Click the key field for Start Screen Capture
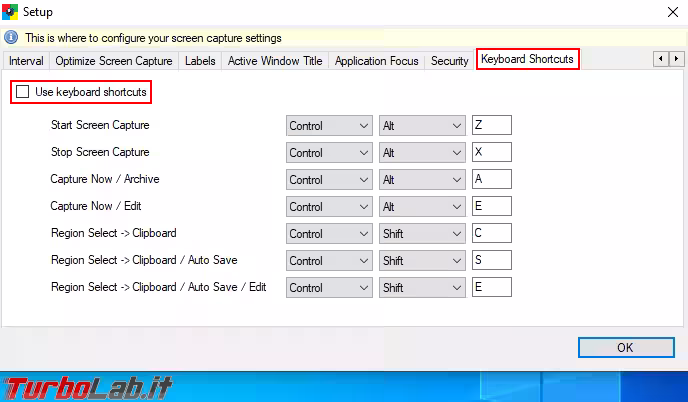This screenshot has height=402, width=688. pyautogui.click(x=491, y=126)
